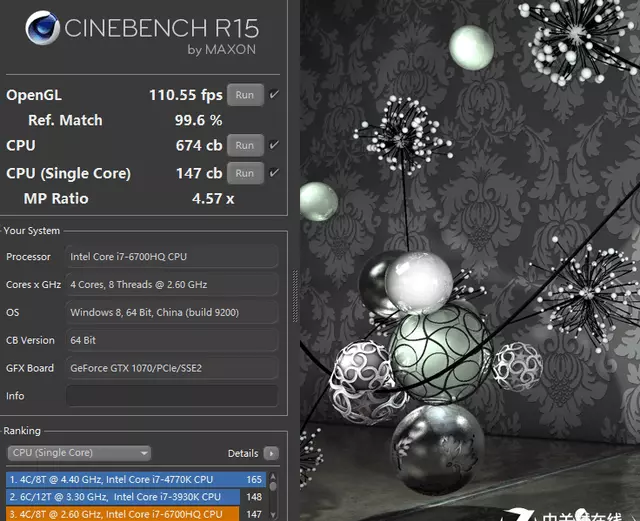This screenshot has height=521, width=640.
Task: Select ranking row 3 i7-6700HQ CPU
Action: [x=136, y=514]
